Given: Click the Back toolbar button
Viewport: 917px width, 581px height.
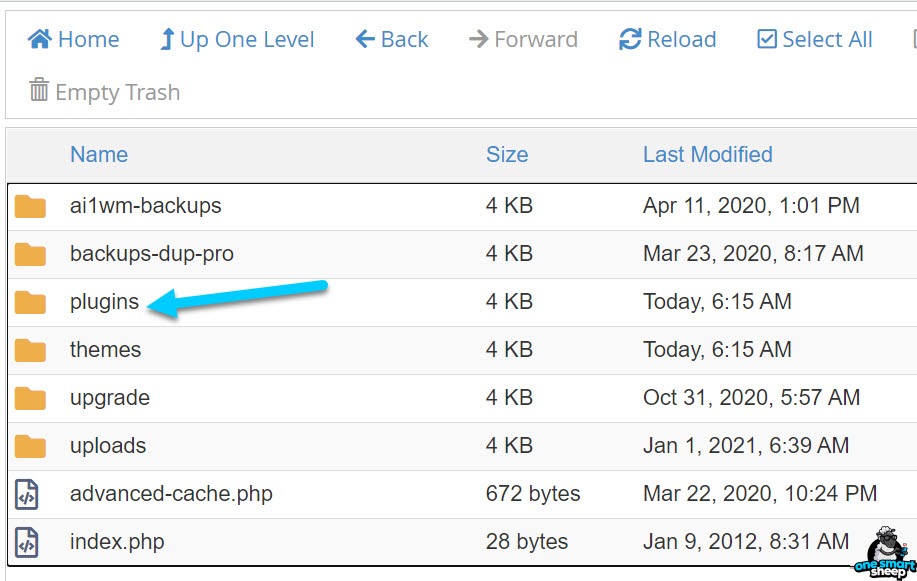Looking at the screenshot, I should pyautogui.click(x=392, y=39).
